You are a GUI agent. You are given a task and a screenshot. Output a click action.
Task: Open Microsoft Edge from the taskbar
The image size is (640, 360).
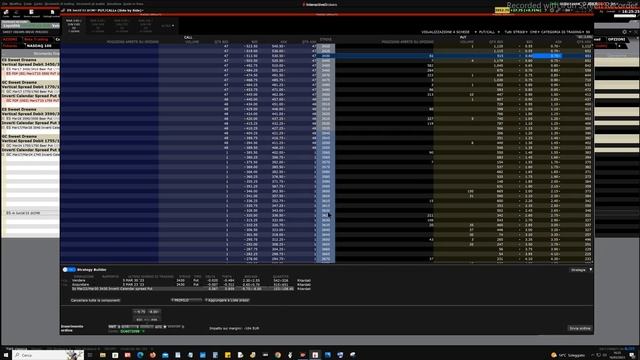(x=140, y=355)
